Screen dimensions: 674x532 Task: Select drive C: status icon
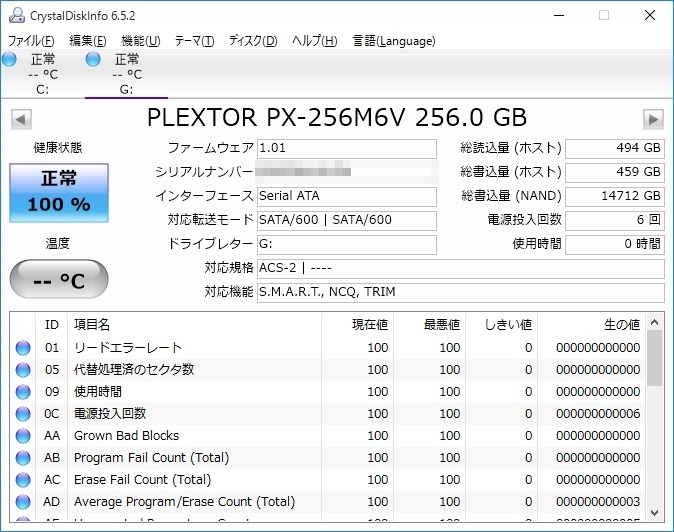point(10,60)
